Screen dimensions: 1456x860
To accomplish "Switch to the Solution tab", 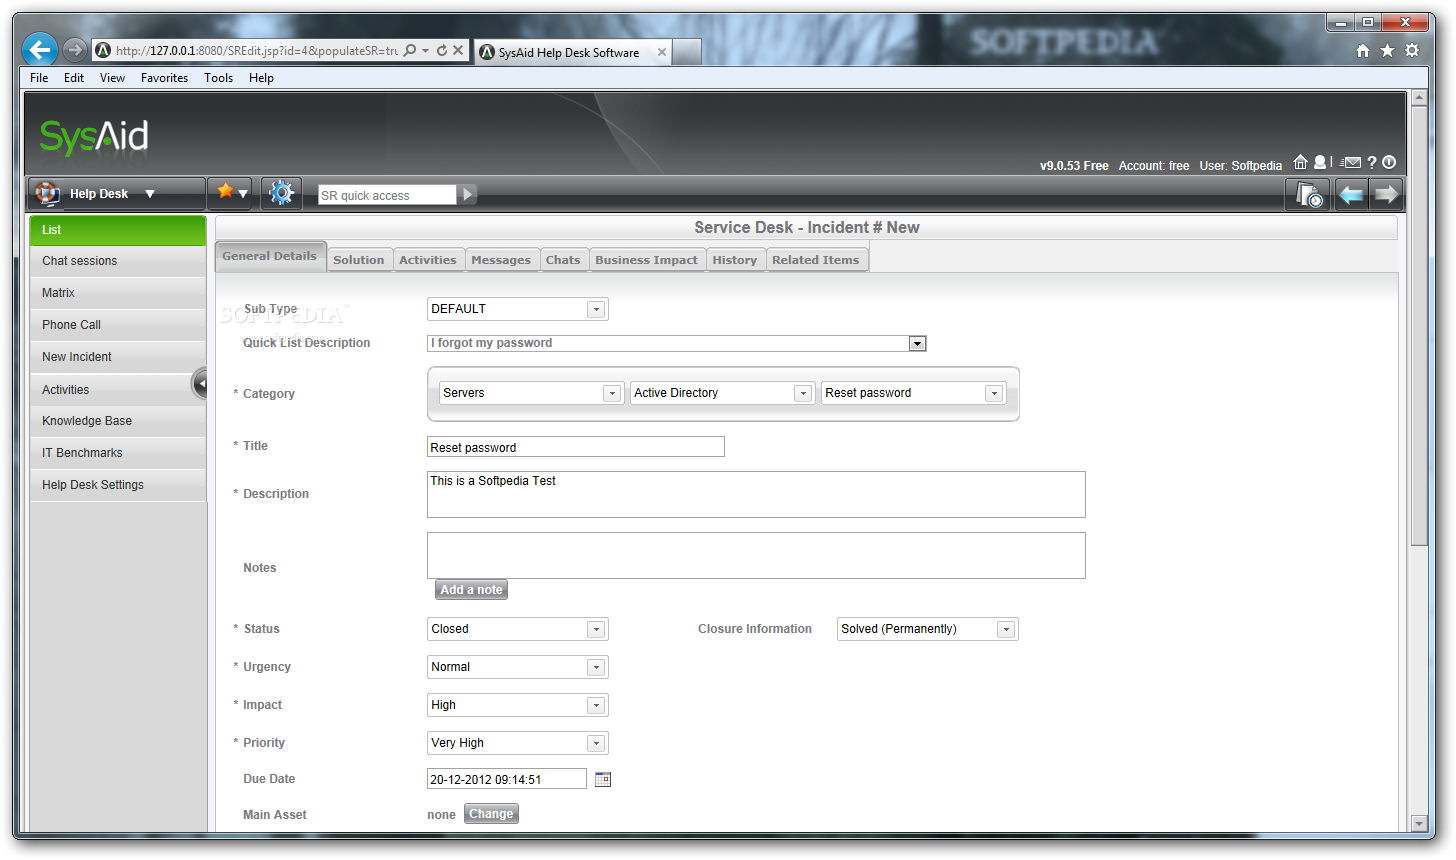I will pos(359,260).
